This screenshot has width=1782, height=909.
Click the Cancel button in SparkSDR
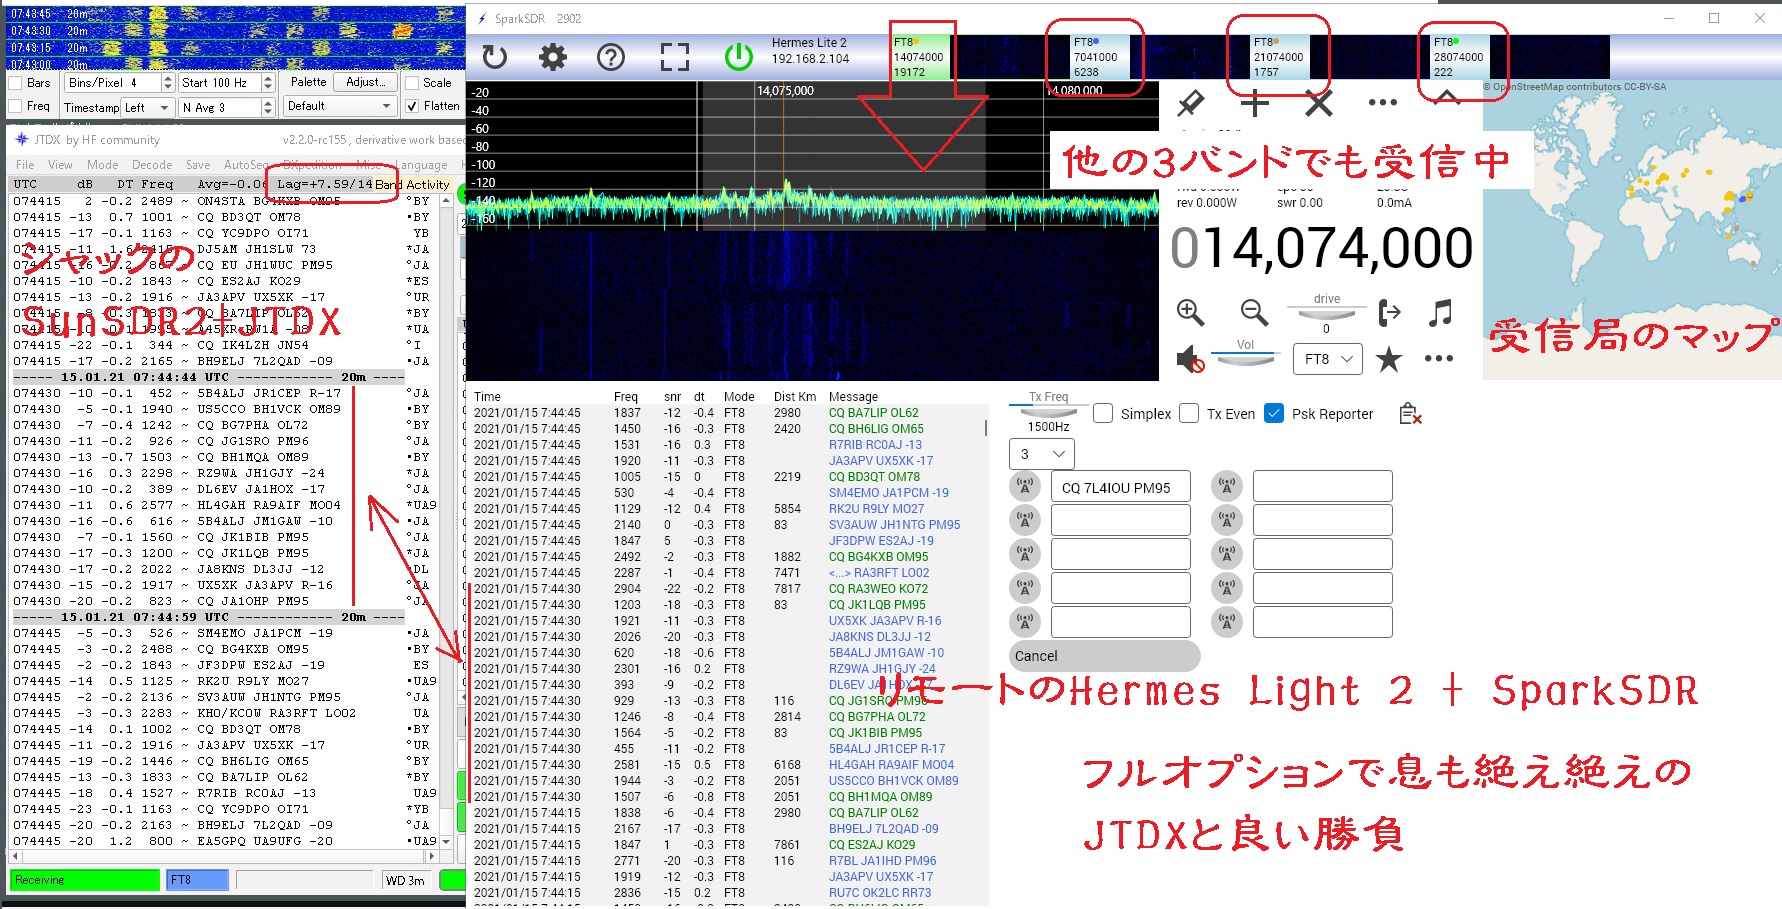tap(1104, 656)
